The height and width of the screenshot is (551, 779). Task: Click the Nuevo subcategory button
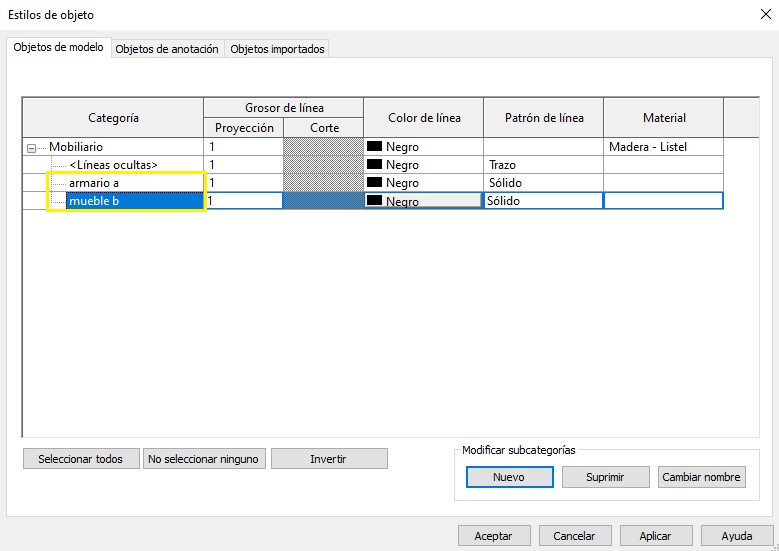tap(509, 477)
